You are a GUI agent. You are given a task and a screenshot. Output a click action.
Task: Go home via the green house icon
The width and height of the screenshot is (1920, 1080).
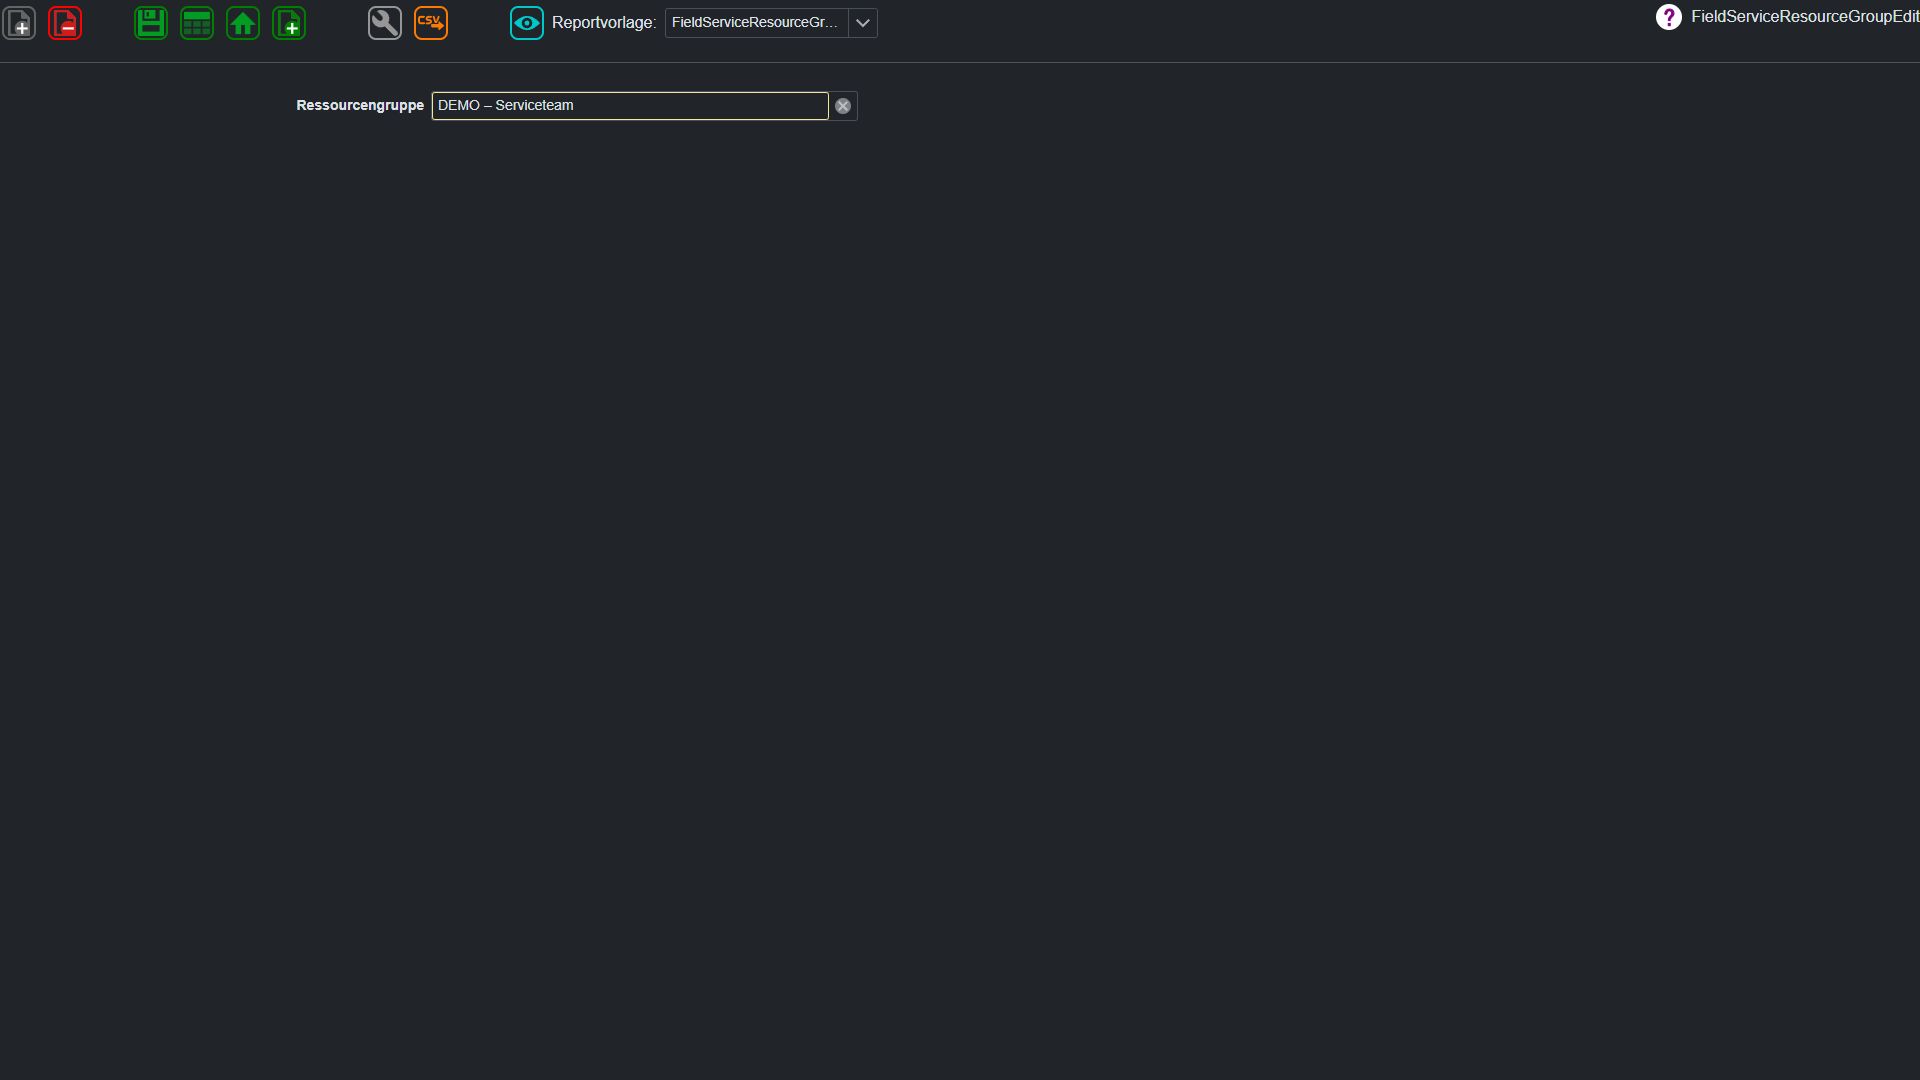click(x=243, y=23)
